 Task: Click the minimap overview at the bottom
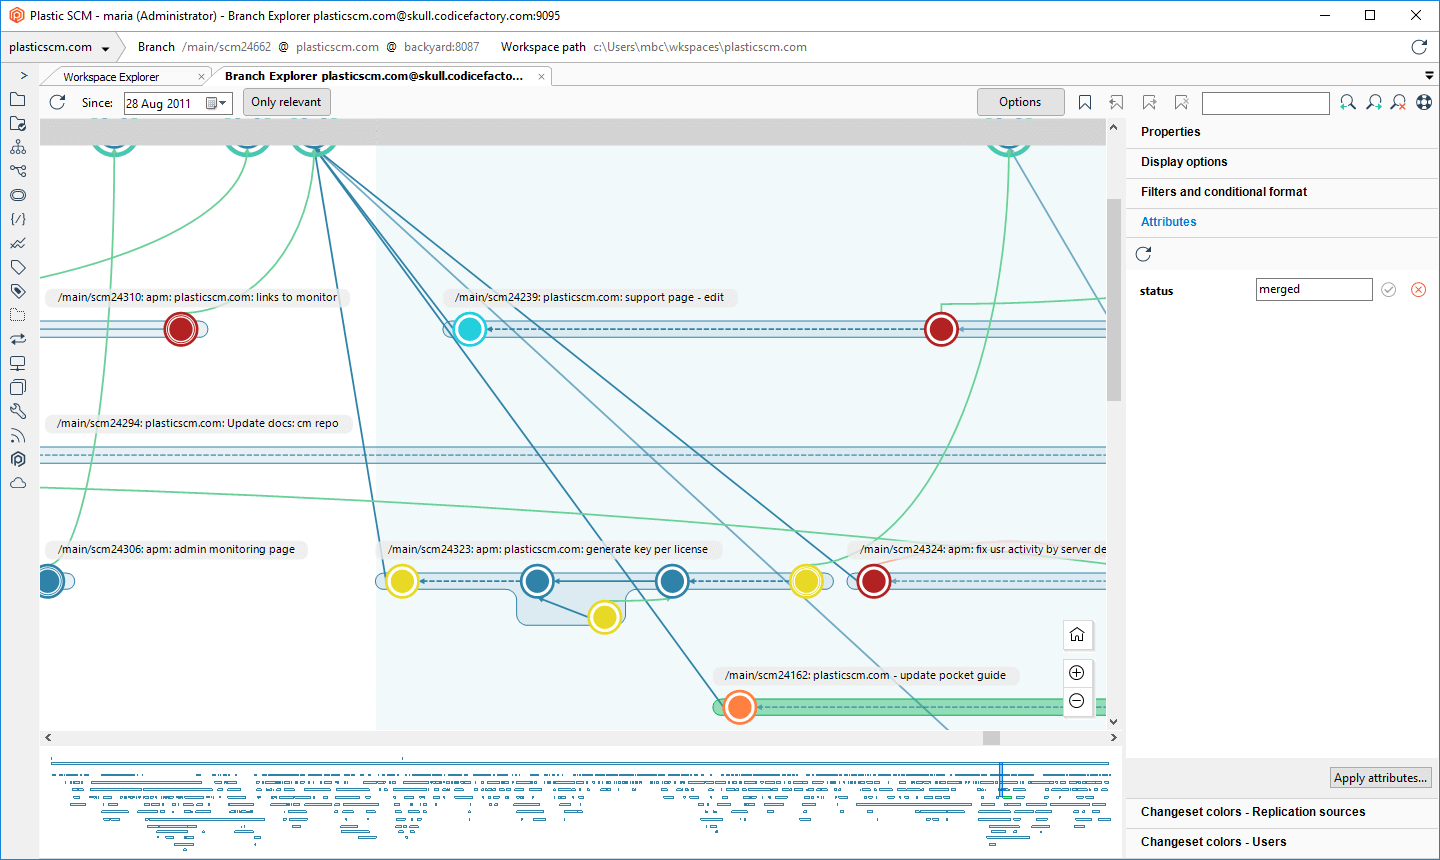[x=581, y=802]
